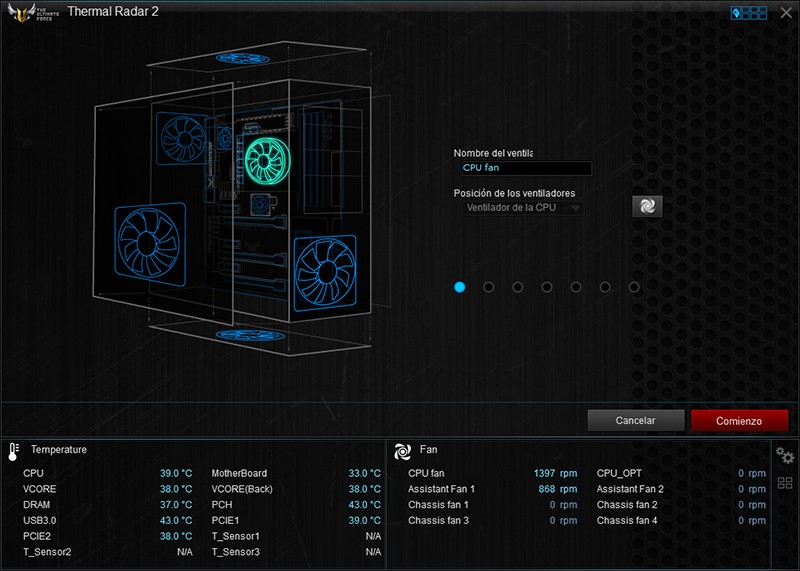This screenshot has width=800, height=571.
Task: Click the CPU fan name input field
Action: coord(527,168)
